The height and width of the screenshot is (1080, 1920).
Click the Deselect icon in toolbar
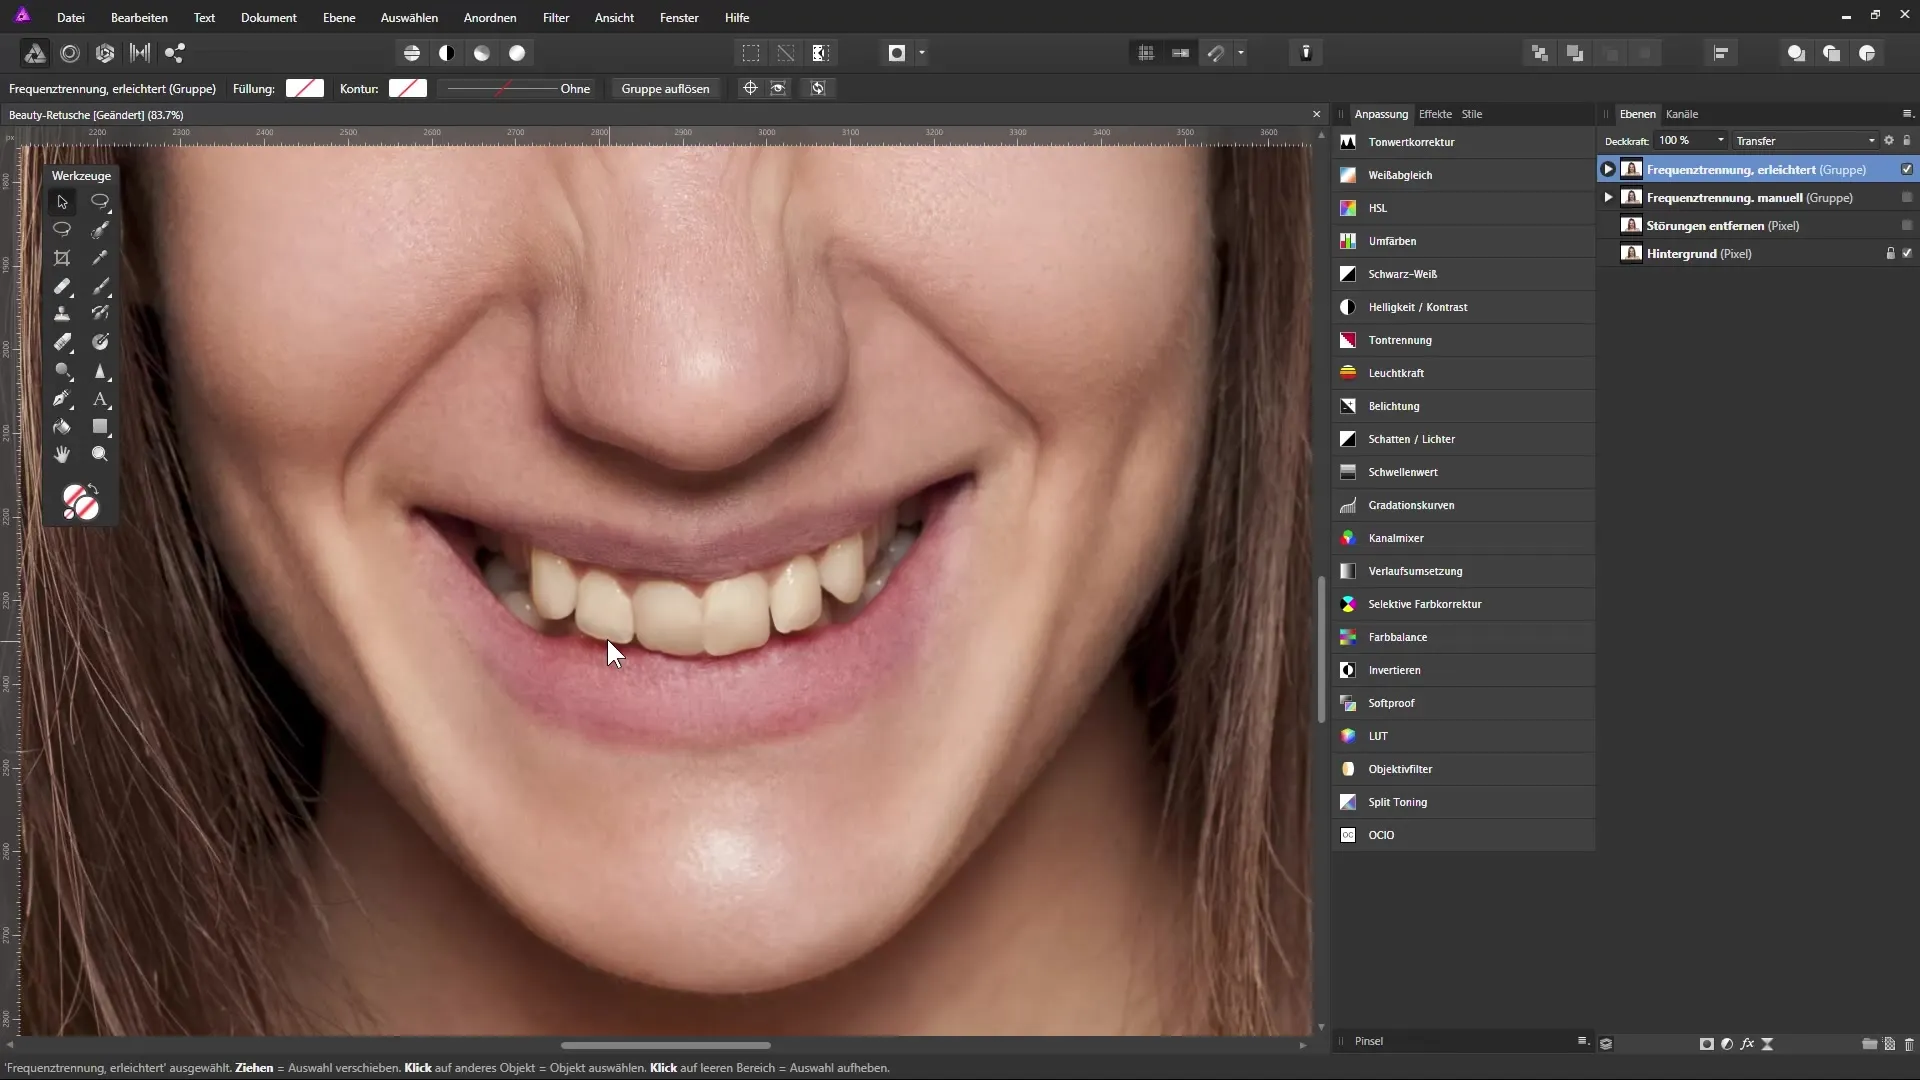click(x=786, y=53)
